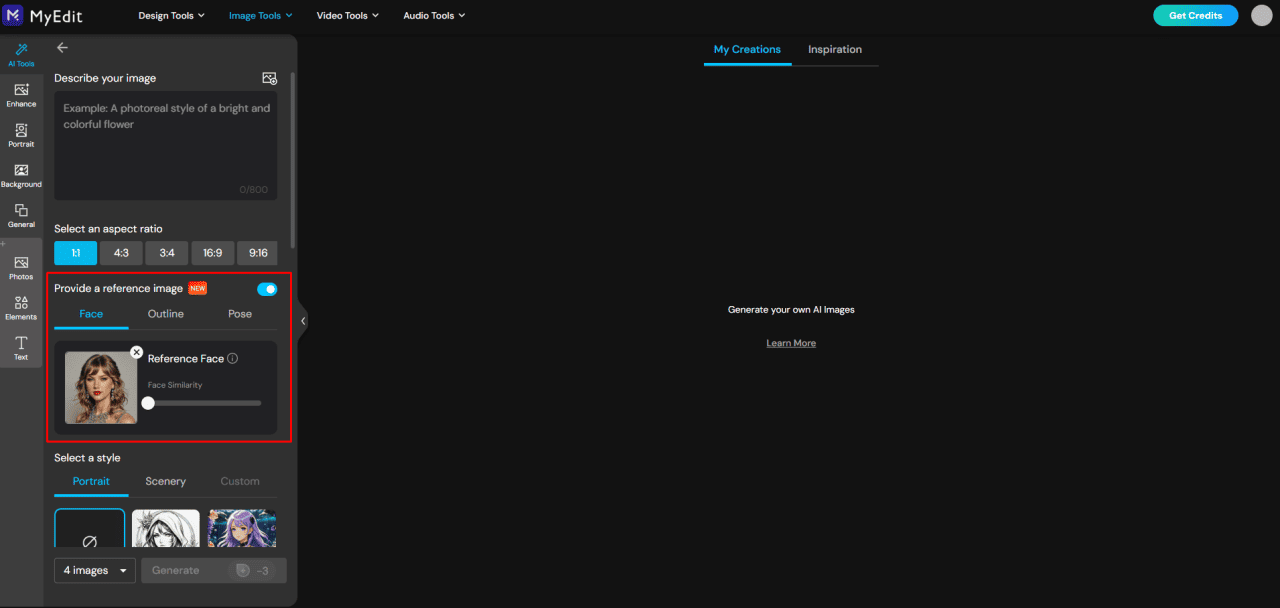Click the back arrow icon
Image resolution: width=1280 pixels, height=608 pixels.
coord(62,47)
